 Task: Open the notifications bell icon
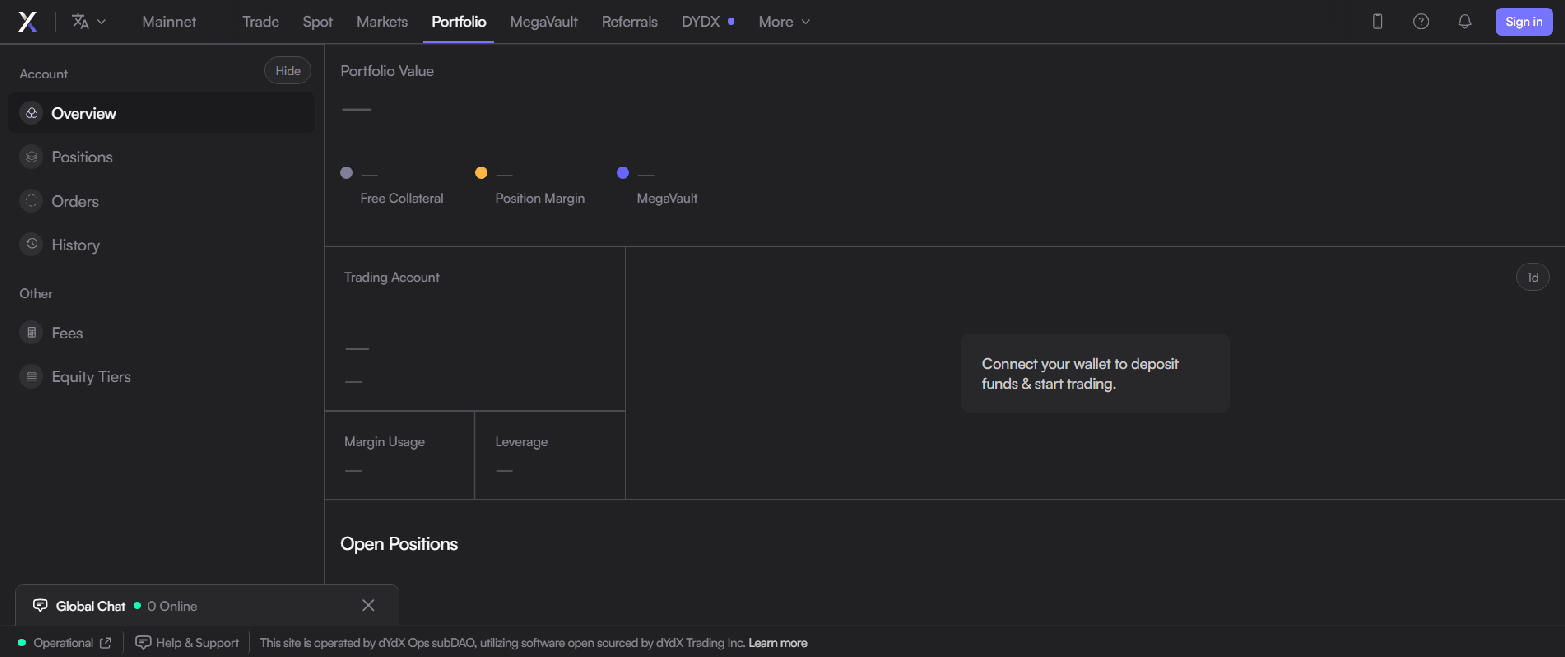click(x=1465, y=21)
